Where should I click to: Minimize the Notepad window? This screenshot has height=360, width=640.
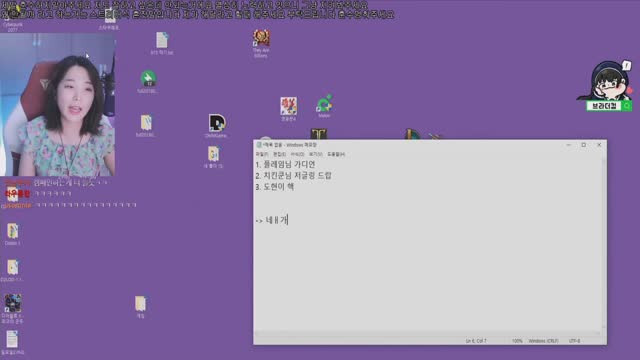(569, 145)
